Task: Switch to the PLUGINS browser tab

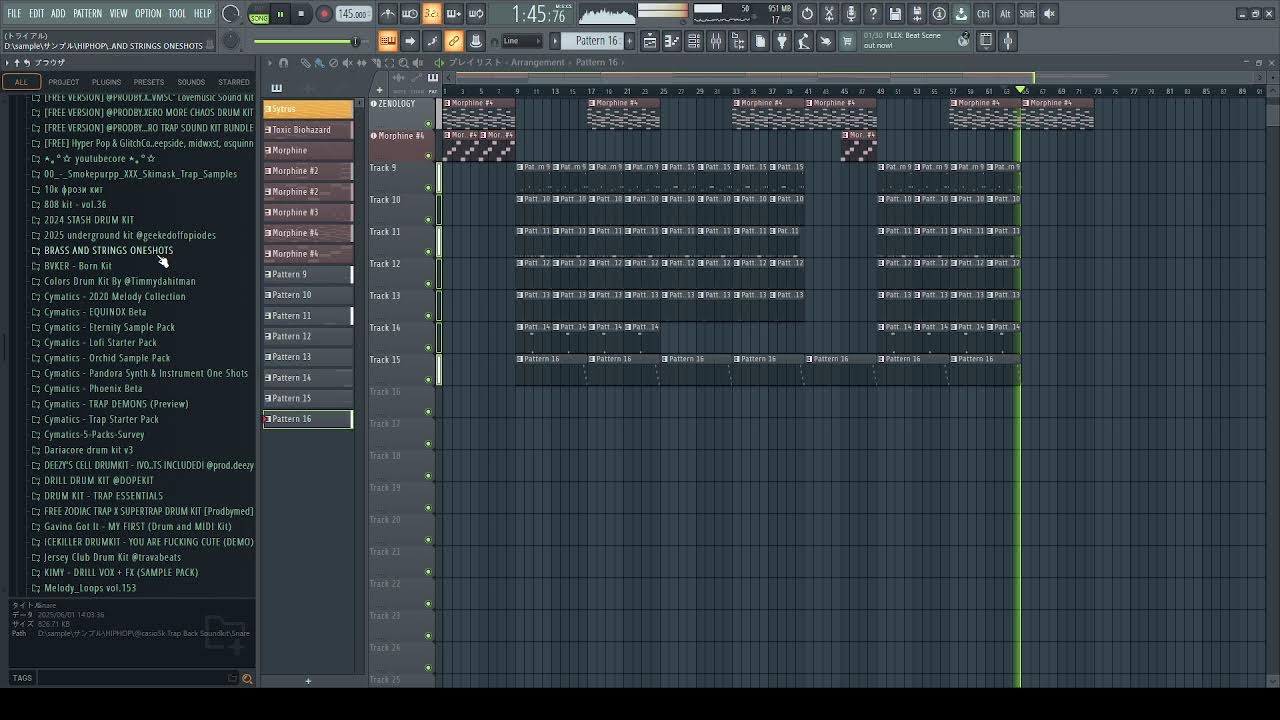Action: click(x=106, y=82)
